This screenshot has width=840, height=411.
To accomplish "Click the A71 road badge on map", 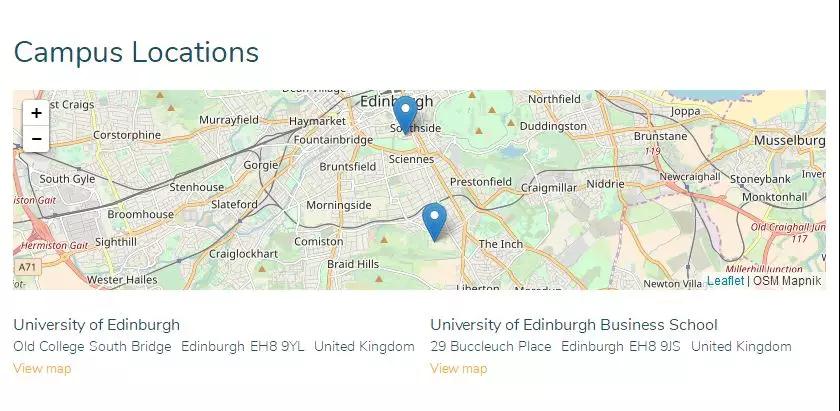I will [x=27, y=266].
